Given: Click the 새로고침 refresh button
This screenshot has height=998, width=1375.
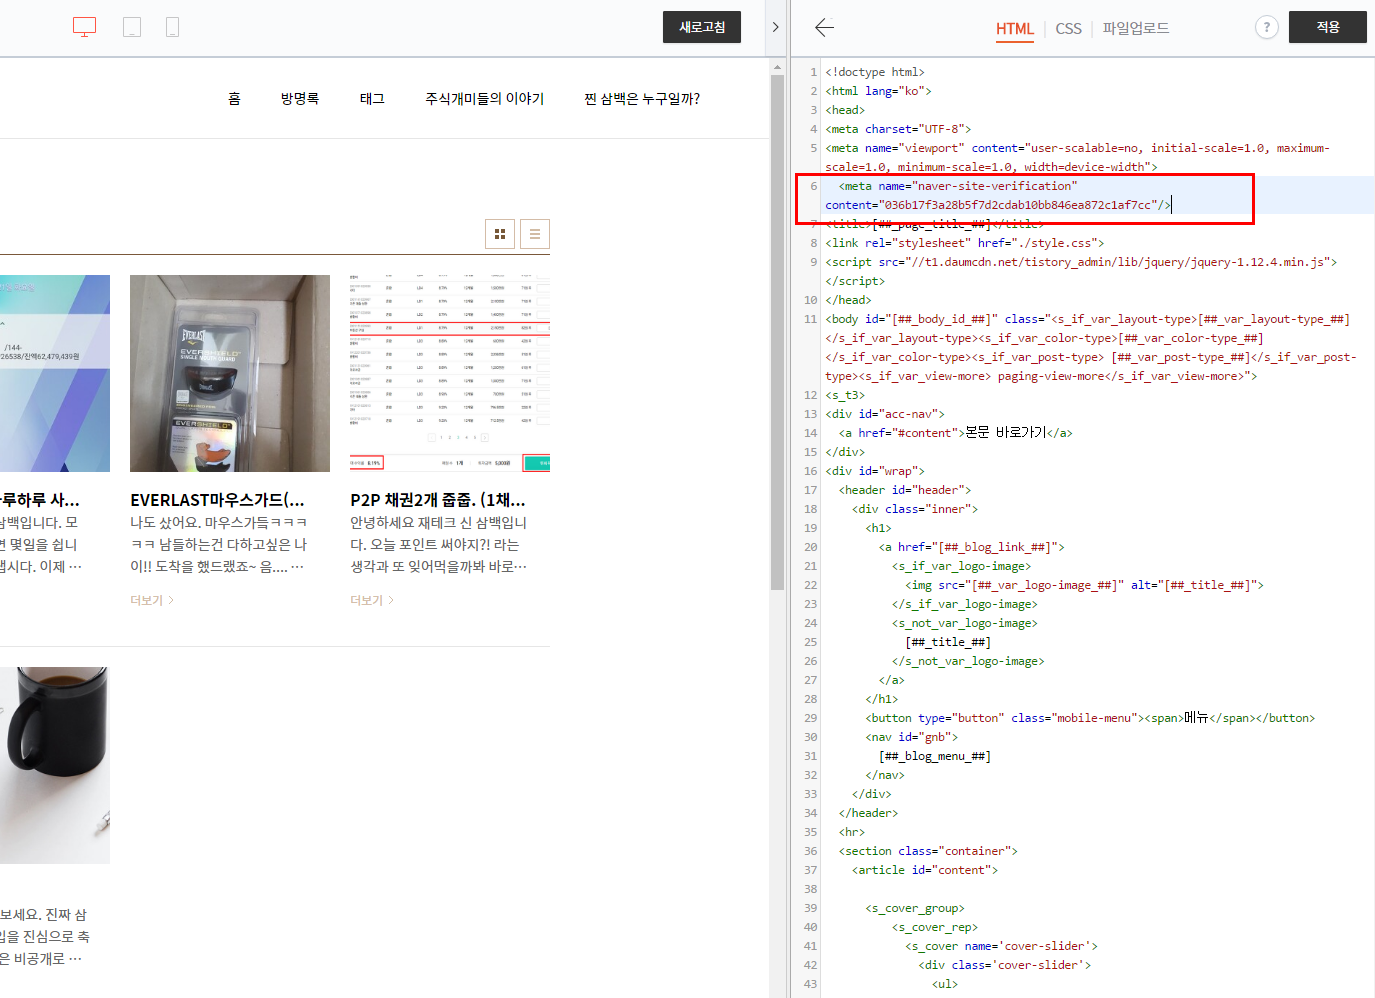Looking at the screenshot, I should click(702, 27).
